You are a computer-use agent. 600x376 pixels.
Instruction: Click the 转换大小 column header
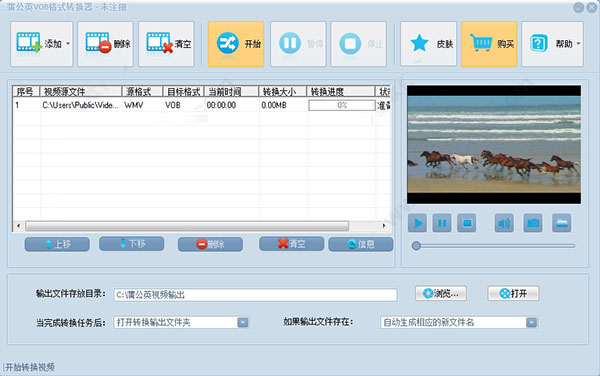click(x=283, y=92)
